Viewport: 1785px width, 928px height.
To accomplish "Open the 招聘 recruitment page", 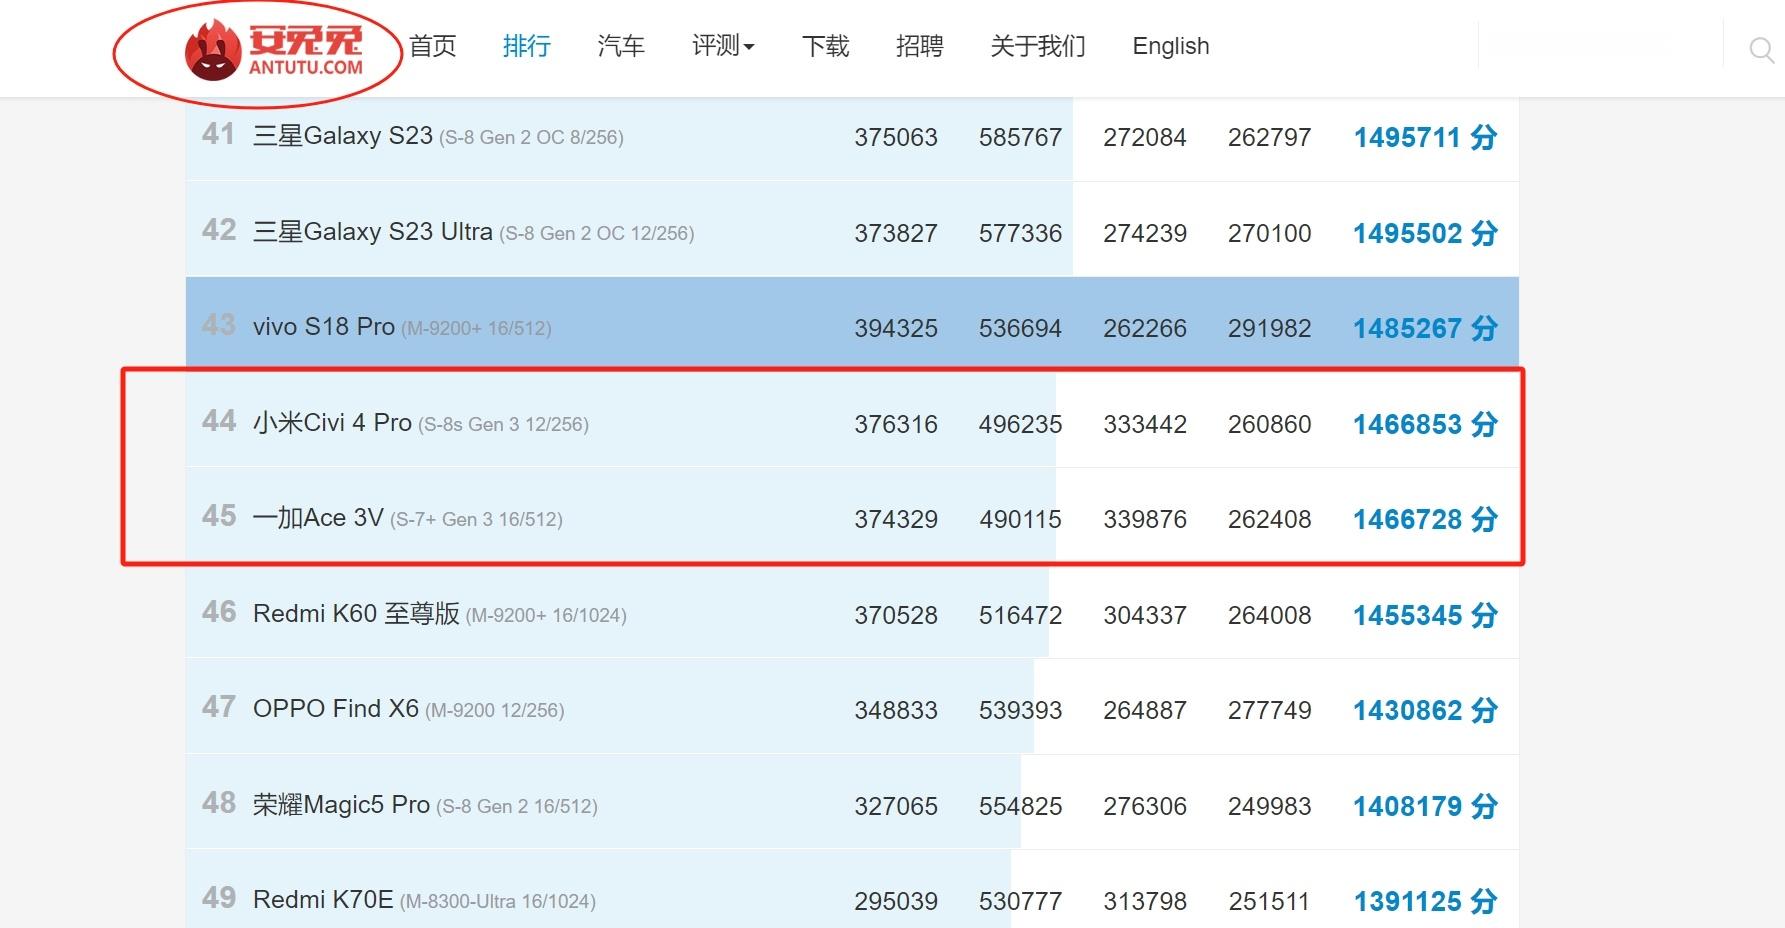I will point(920,46).
